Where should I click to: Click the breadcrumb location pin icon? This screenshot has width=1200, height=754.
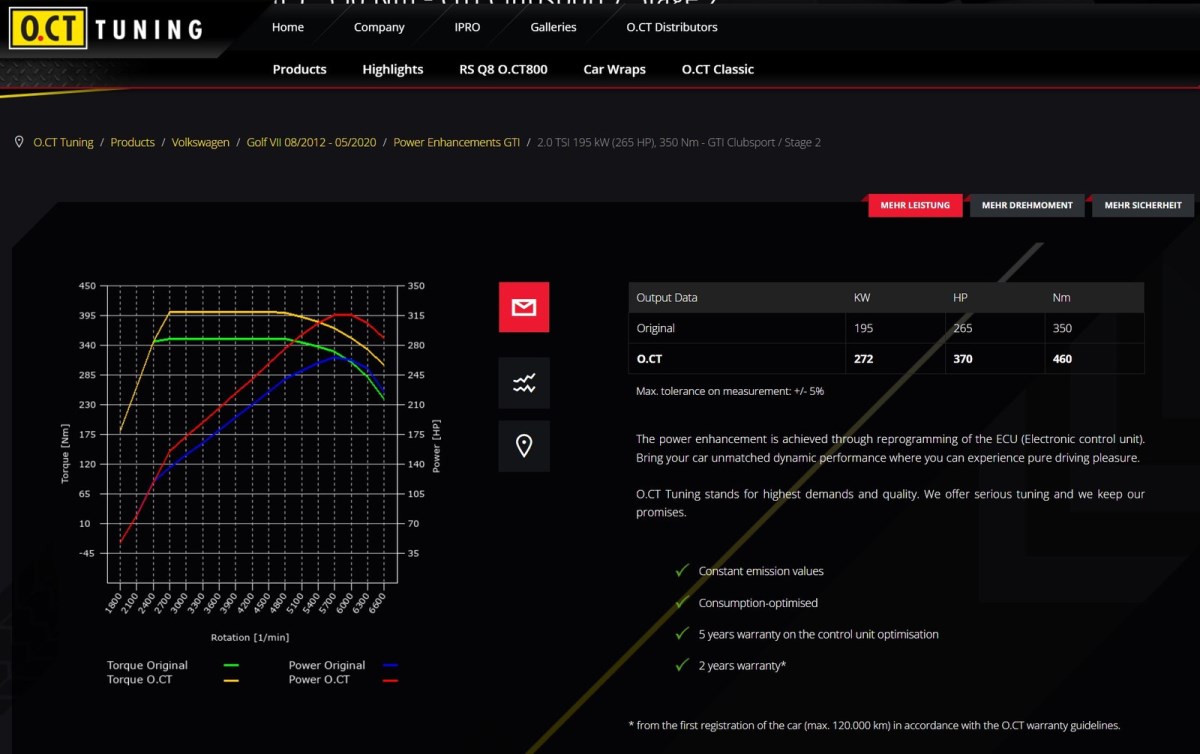[x=19, y=142]
